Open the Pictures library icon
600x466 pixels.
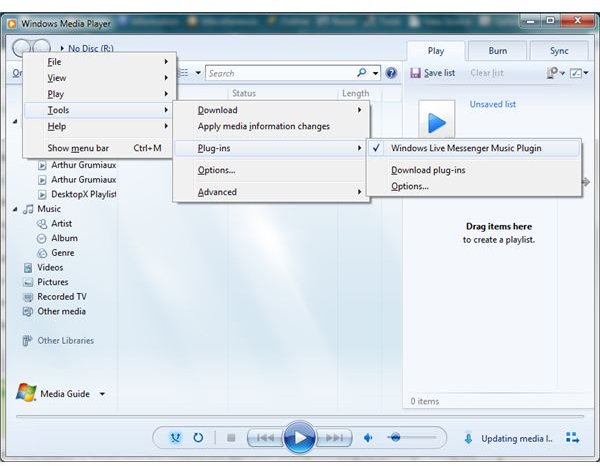coord(28,282)
